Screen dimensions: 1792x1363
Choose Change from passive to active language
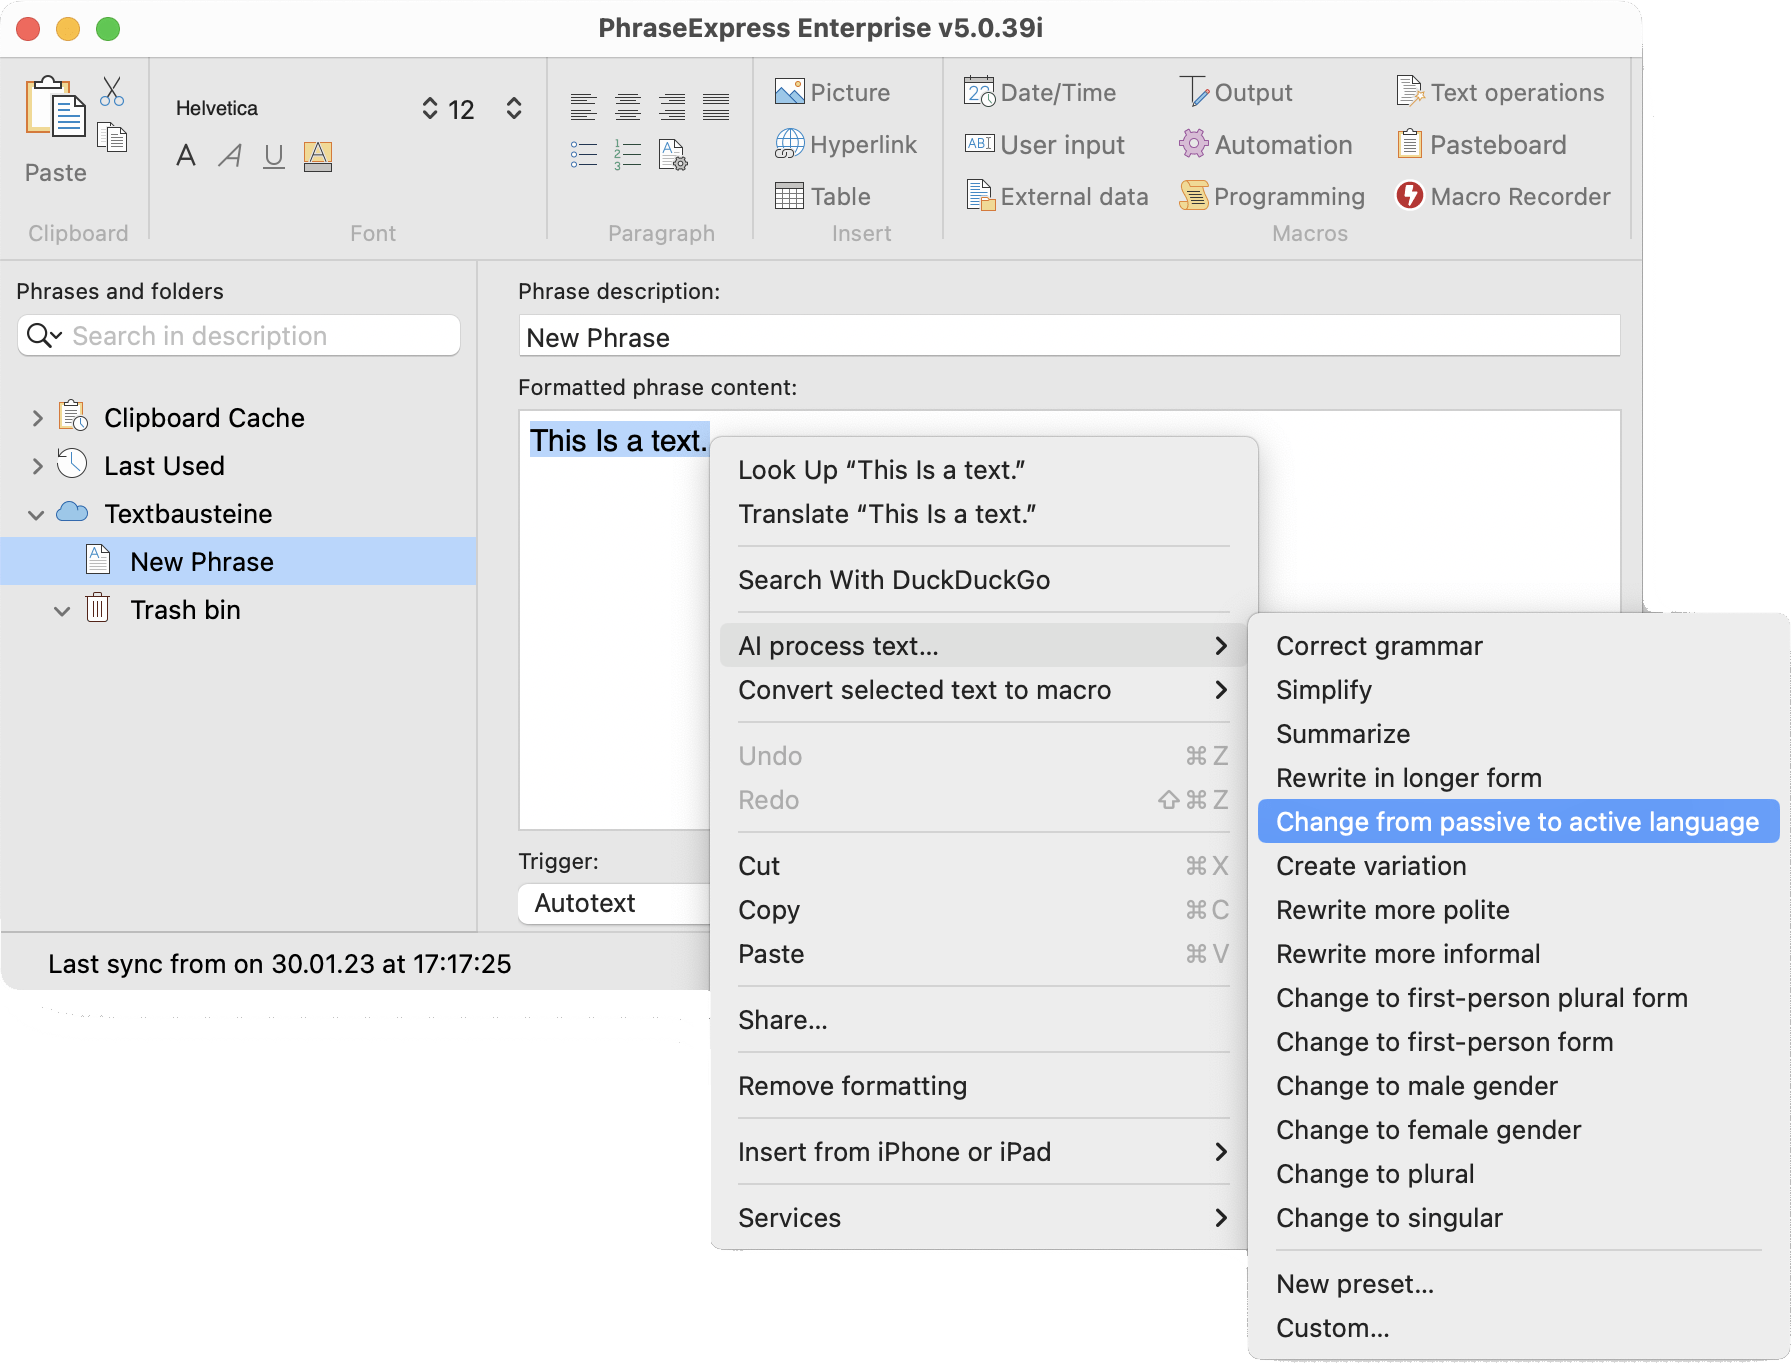(1519, 822)
